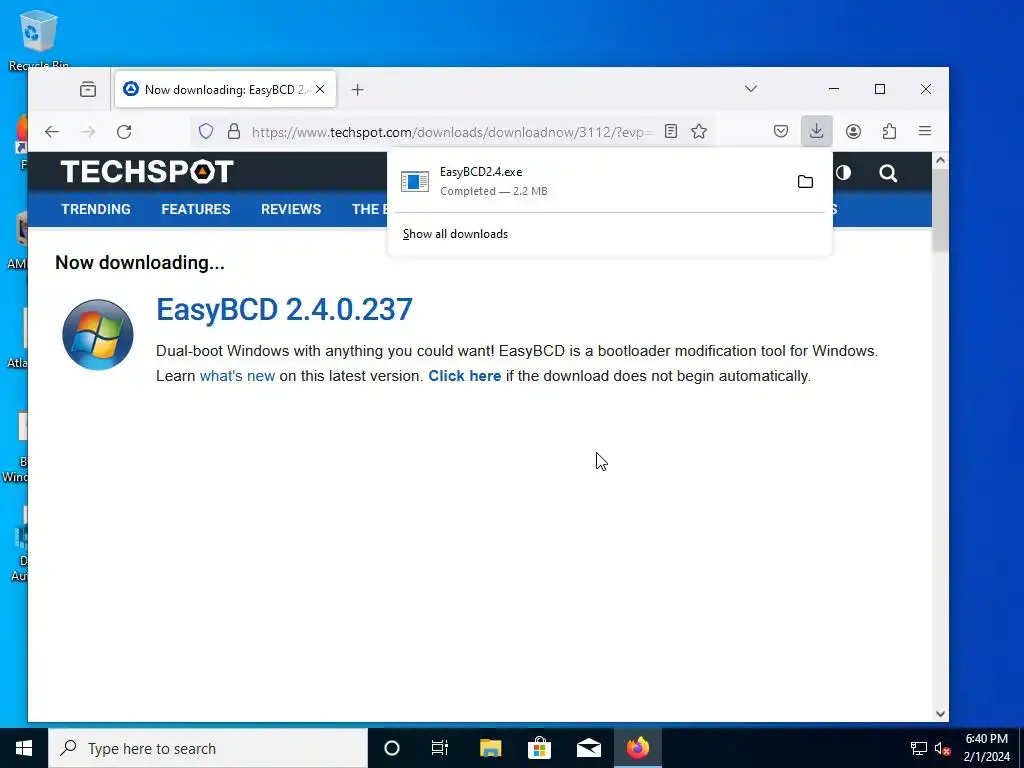
Task: Open muted volume tray icon
Action: (x=942, y=748)
